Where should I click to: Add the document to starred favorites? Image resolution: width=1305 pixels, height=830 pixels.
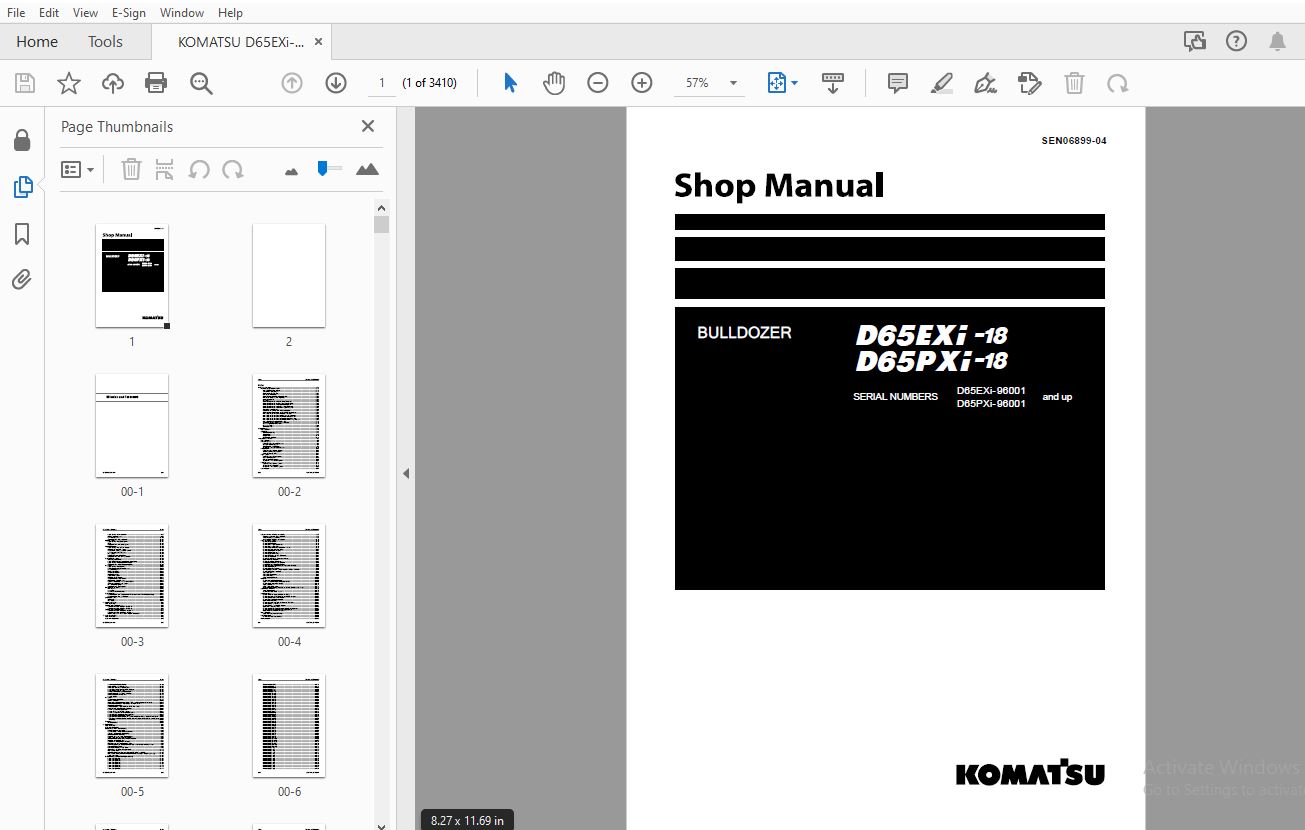pyautogui.click(x=68, y=83)
